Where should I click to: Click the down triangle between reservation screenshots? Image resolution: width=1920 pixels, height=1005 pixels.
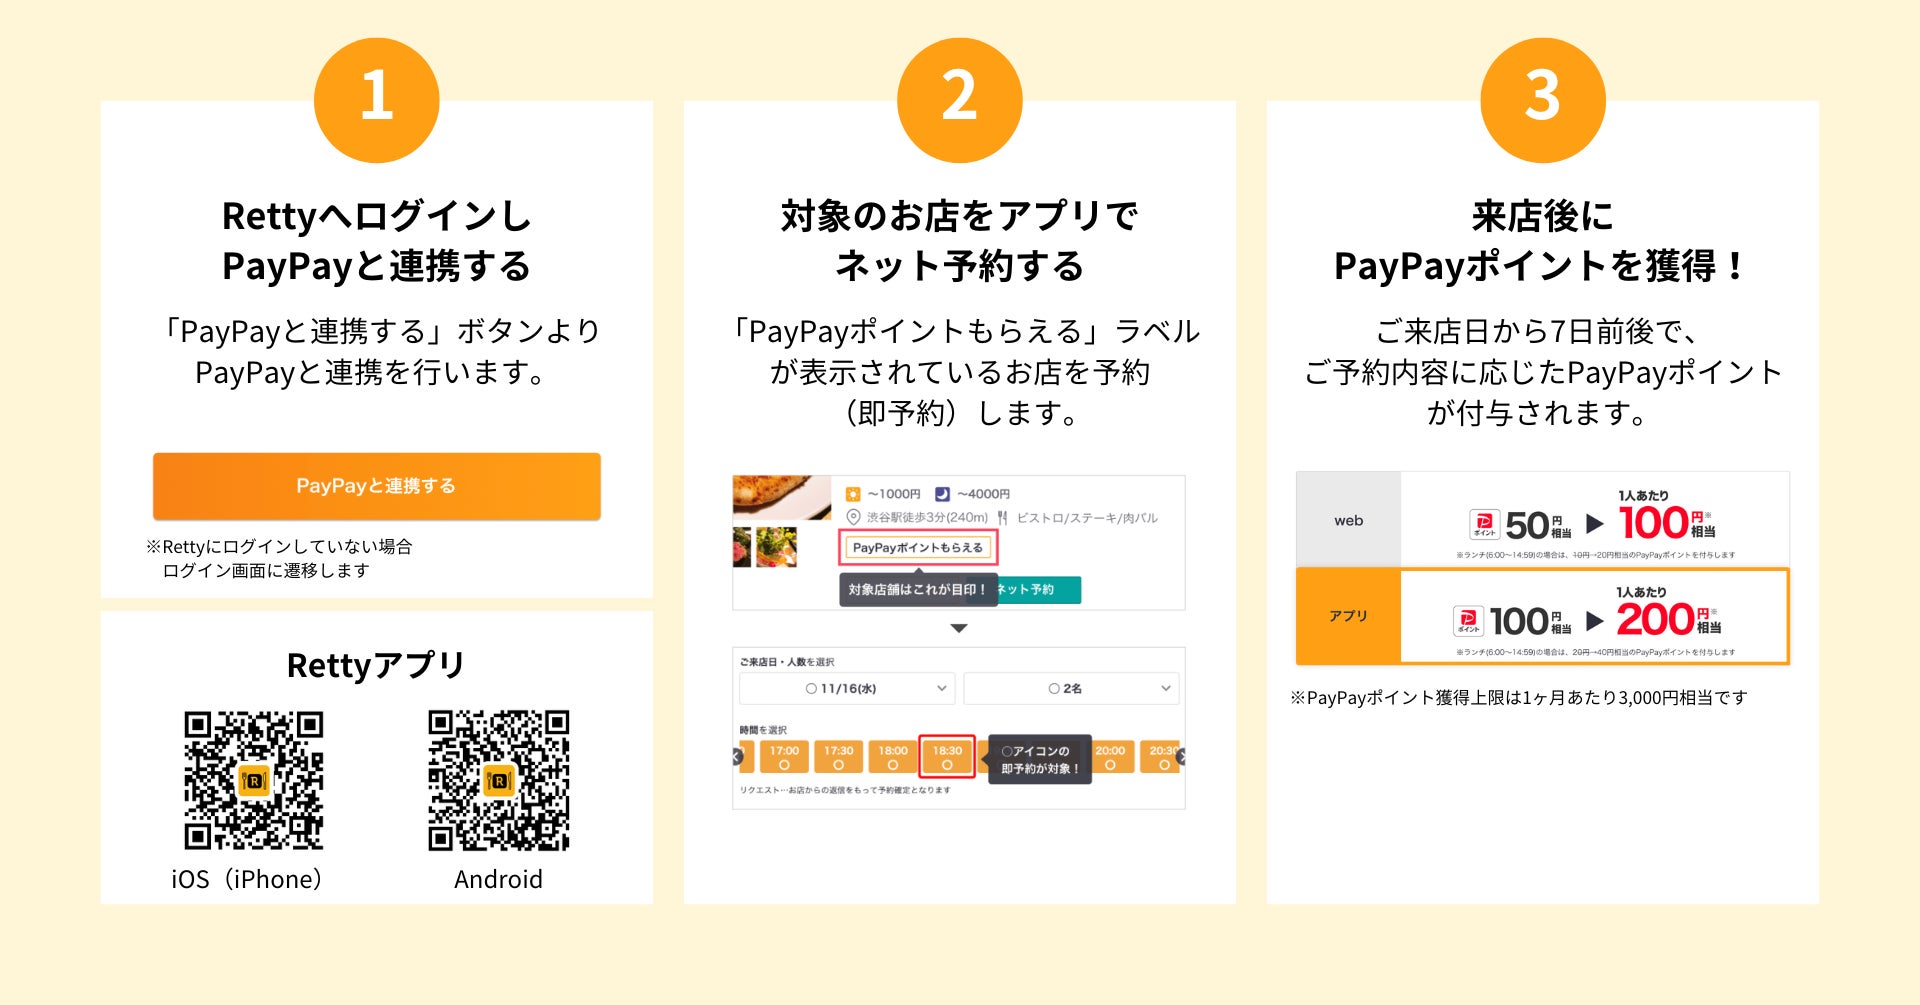pyautogui.click(x=959, y=628)
